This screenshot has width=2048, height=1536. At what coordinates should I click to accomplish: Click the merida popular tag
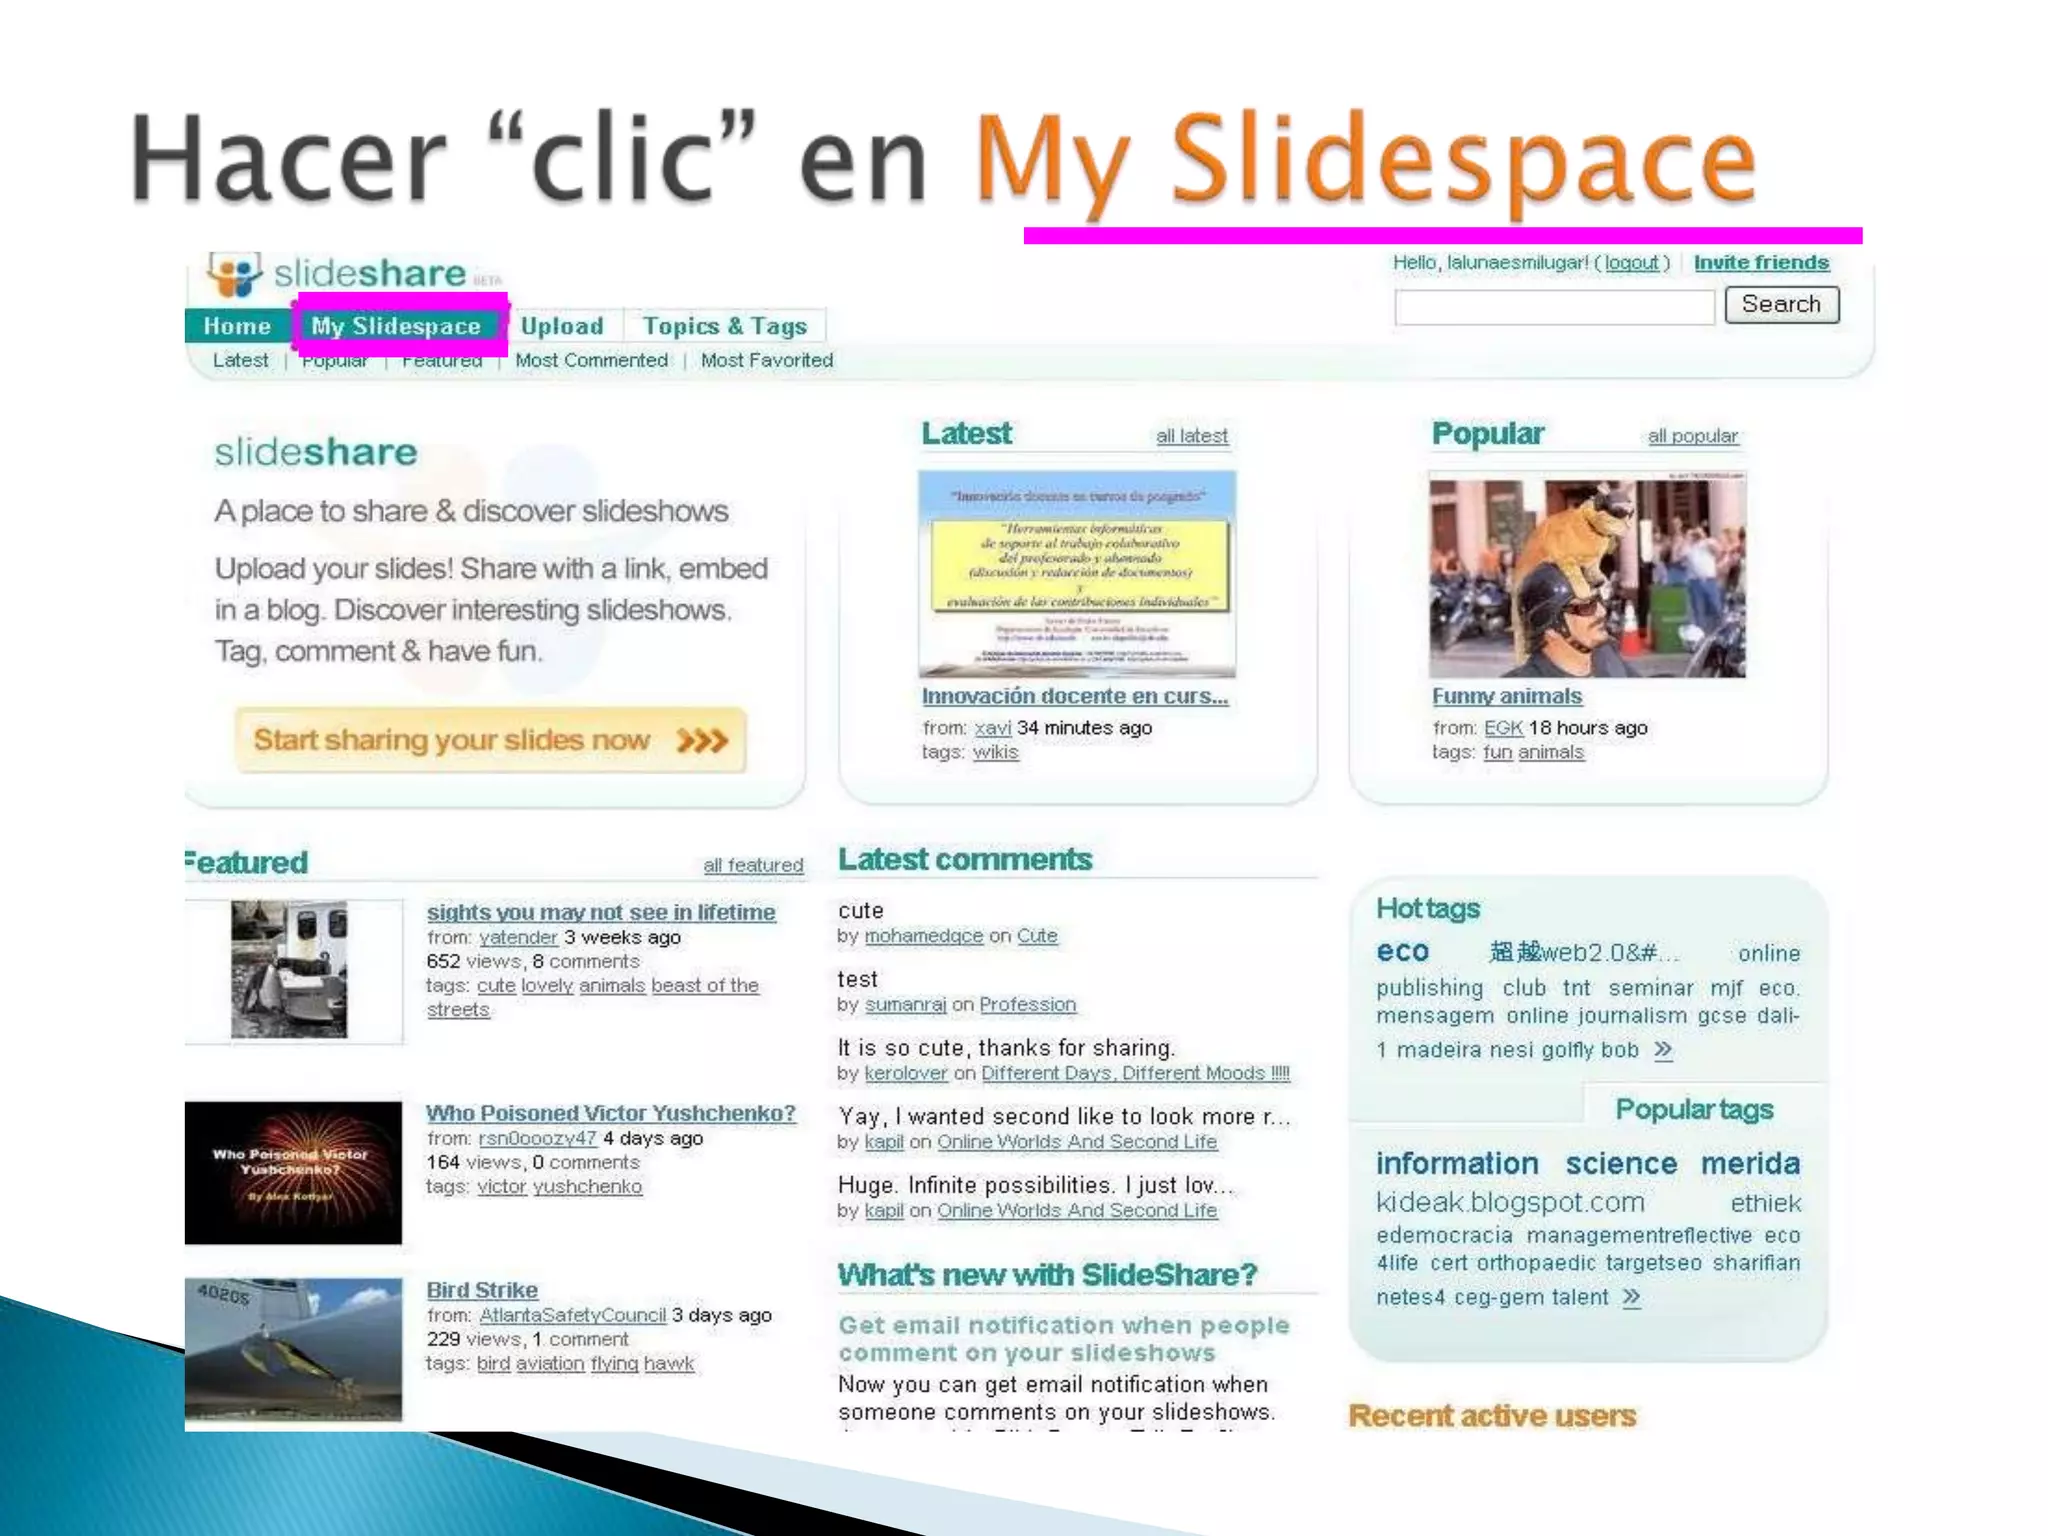[x=1750, y=1164]
